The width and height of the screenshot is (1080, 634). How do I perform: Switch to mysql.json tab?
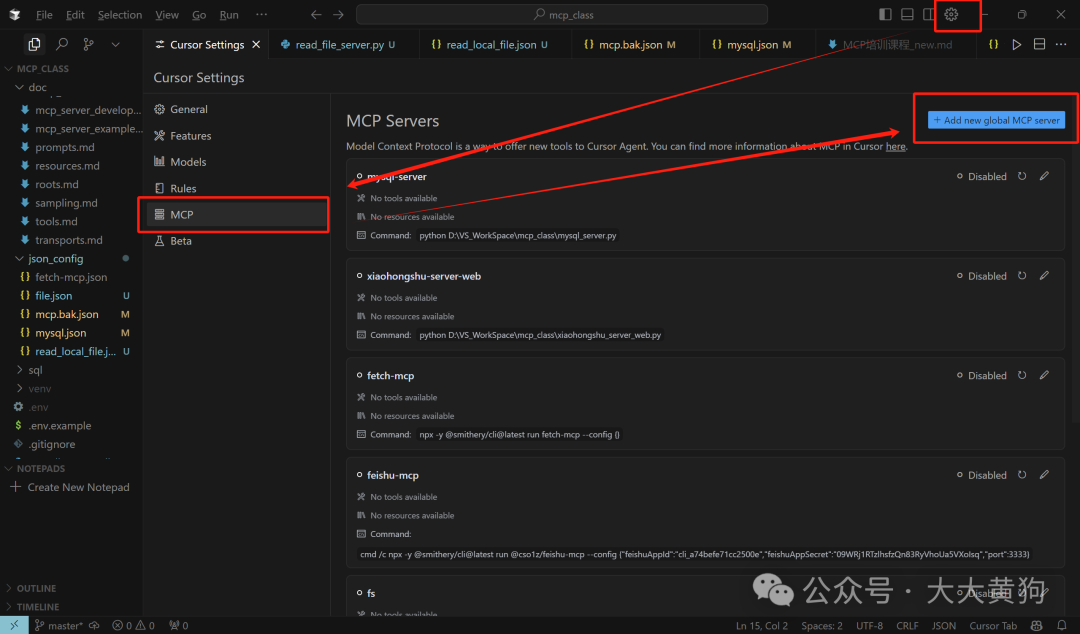752,45
